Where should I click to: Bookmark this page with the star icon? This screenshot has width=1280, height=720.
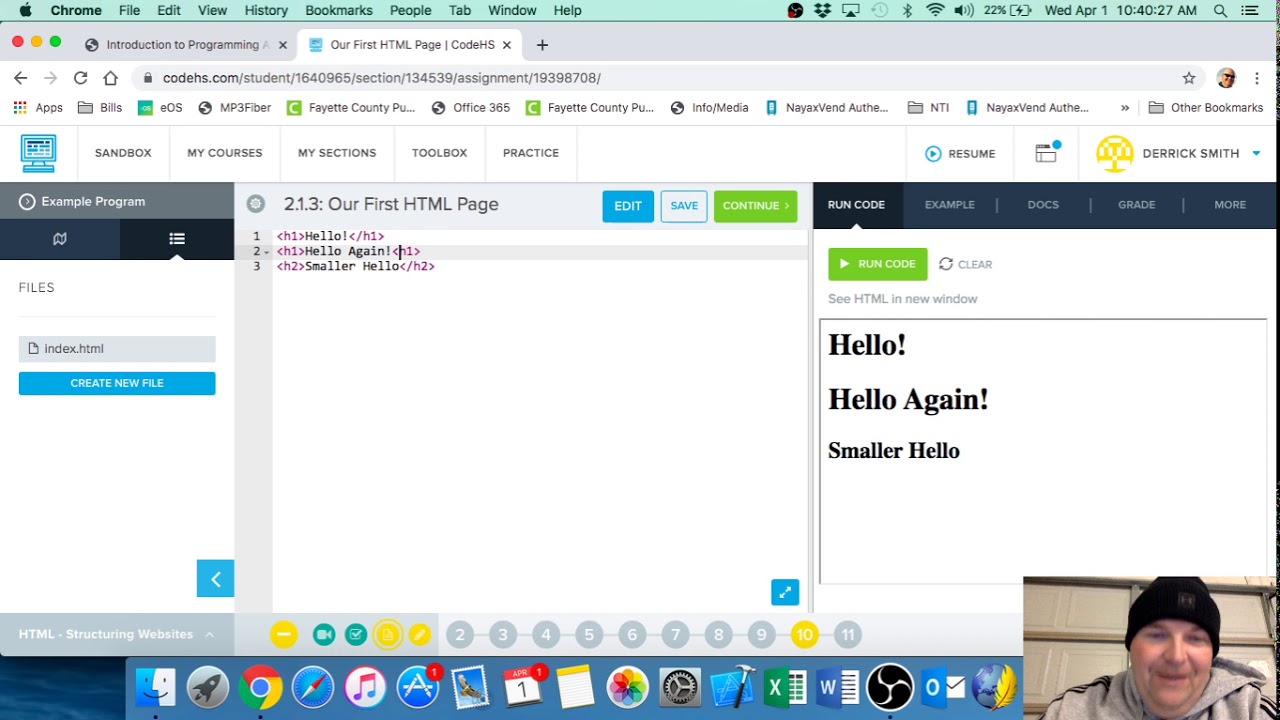(x=1189, y=78)
